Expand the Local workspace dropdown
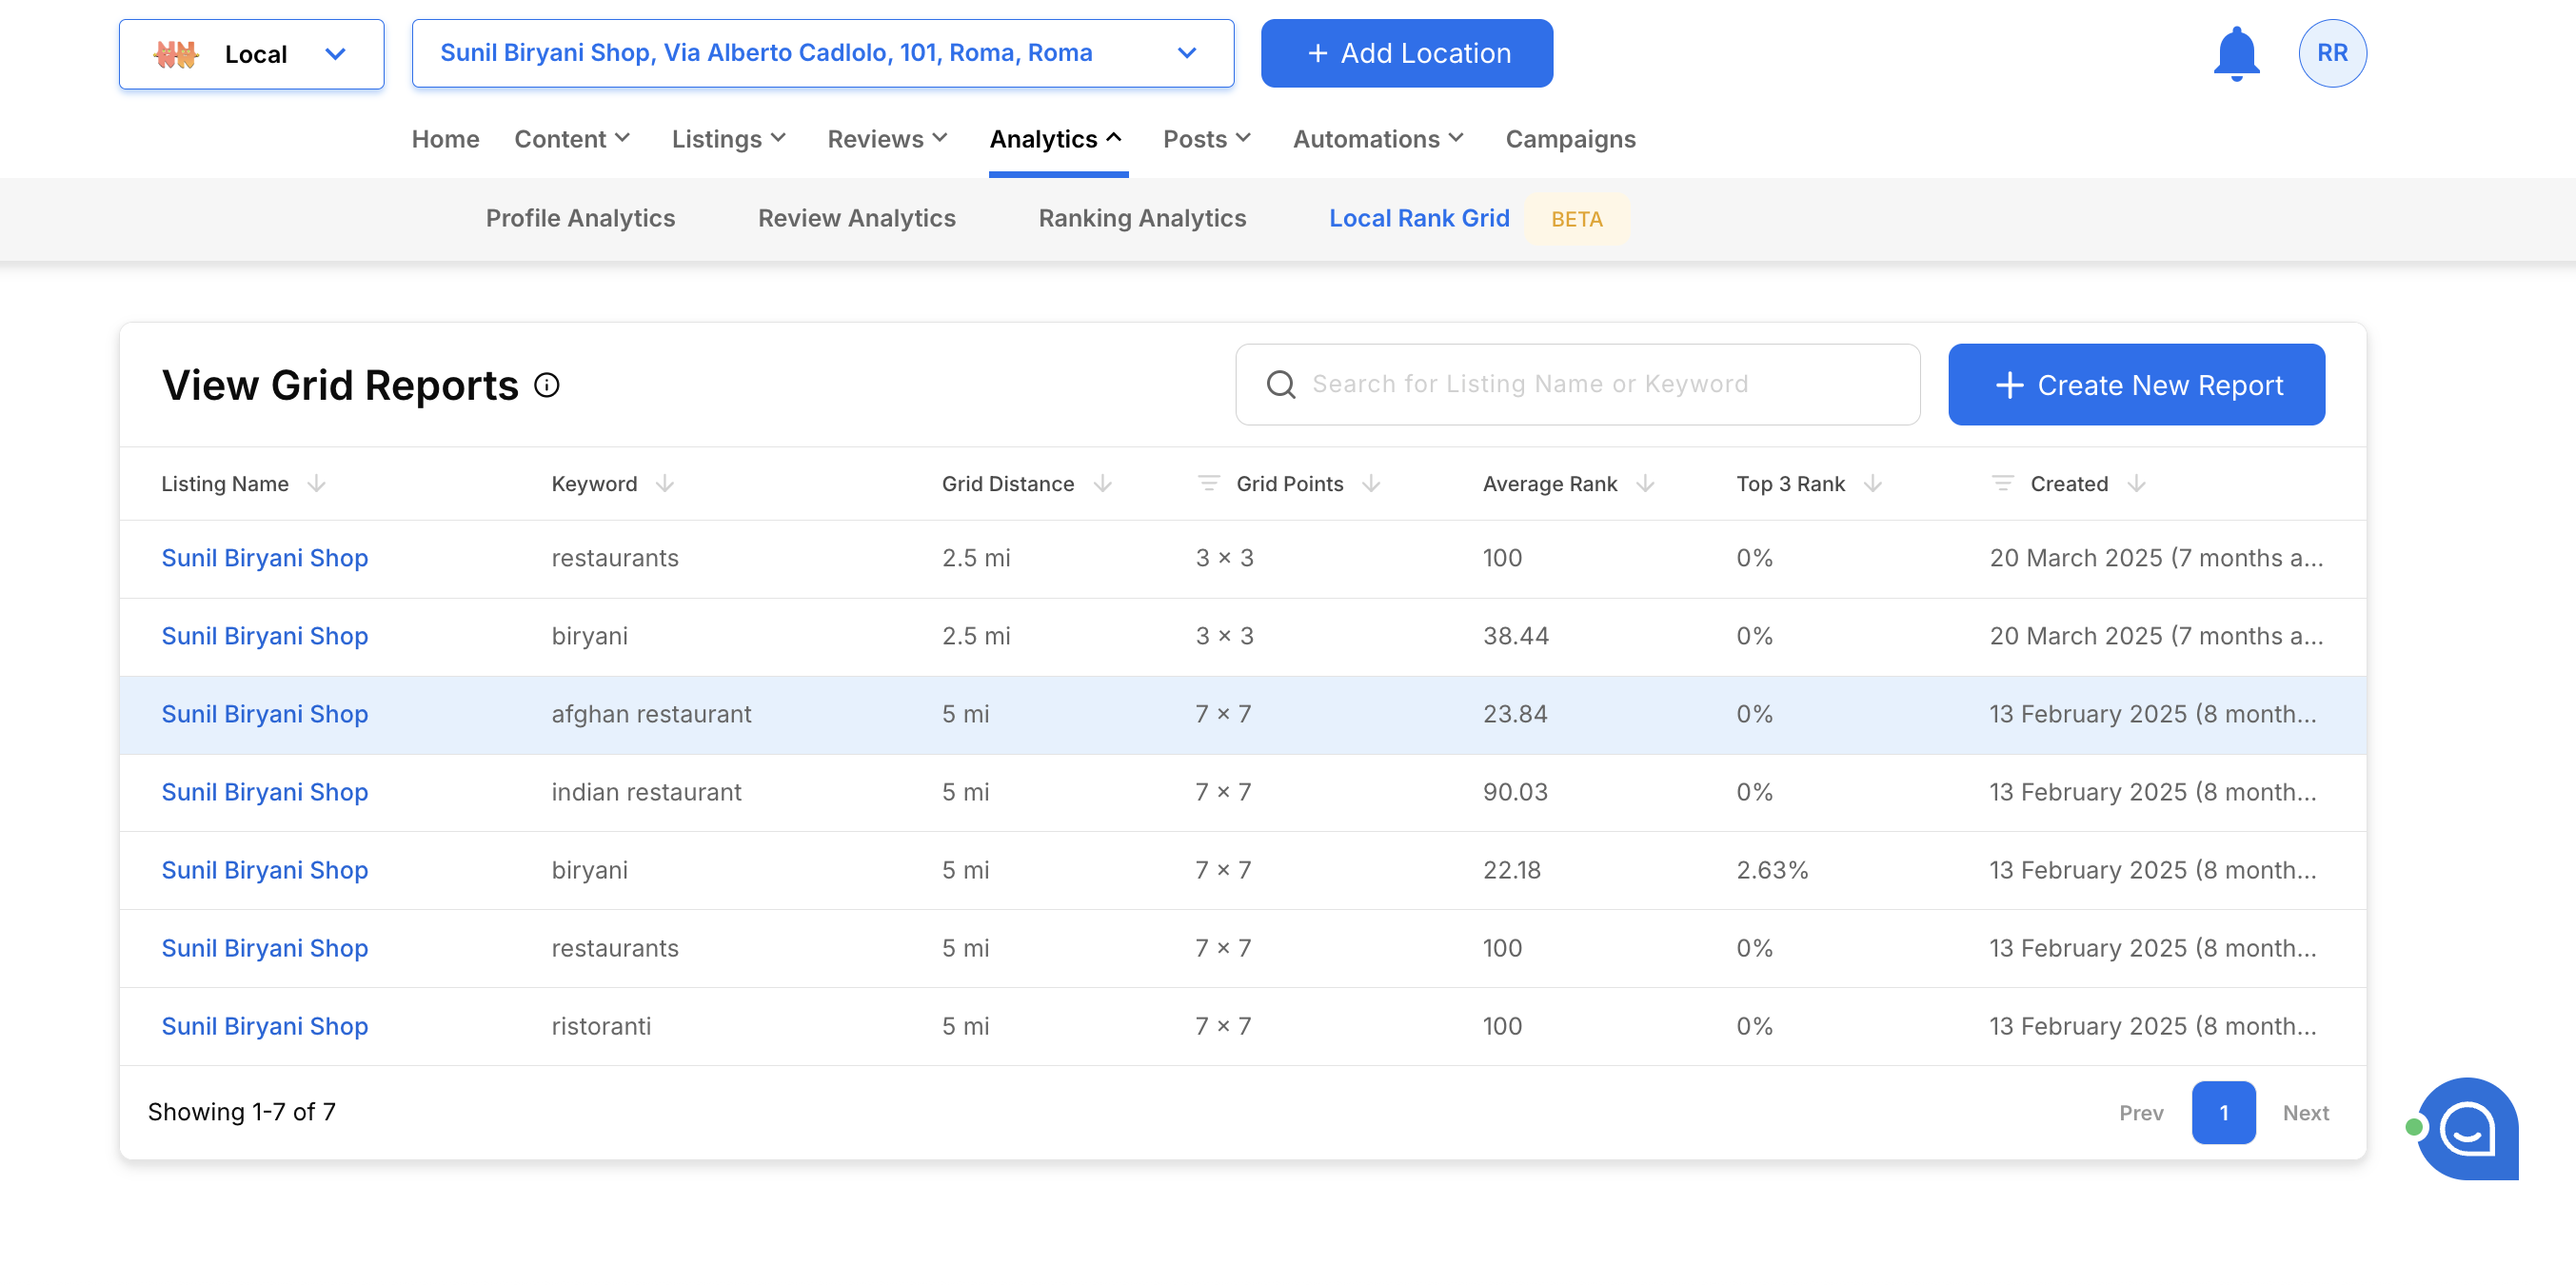This screenshot has height=1285, width=2576. point(251,54)
